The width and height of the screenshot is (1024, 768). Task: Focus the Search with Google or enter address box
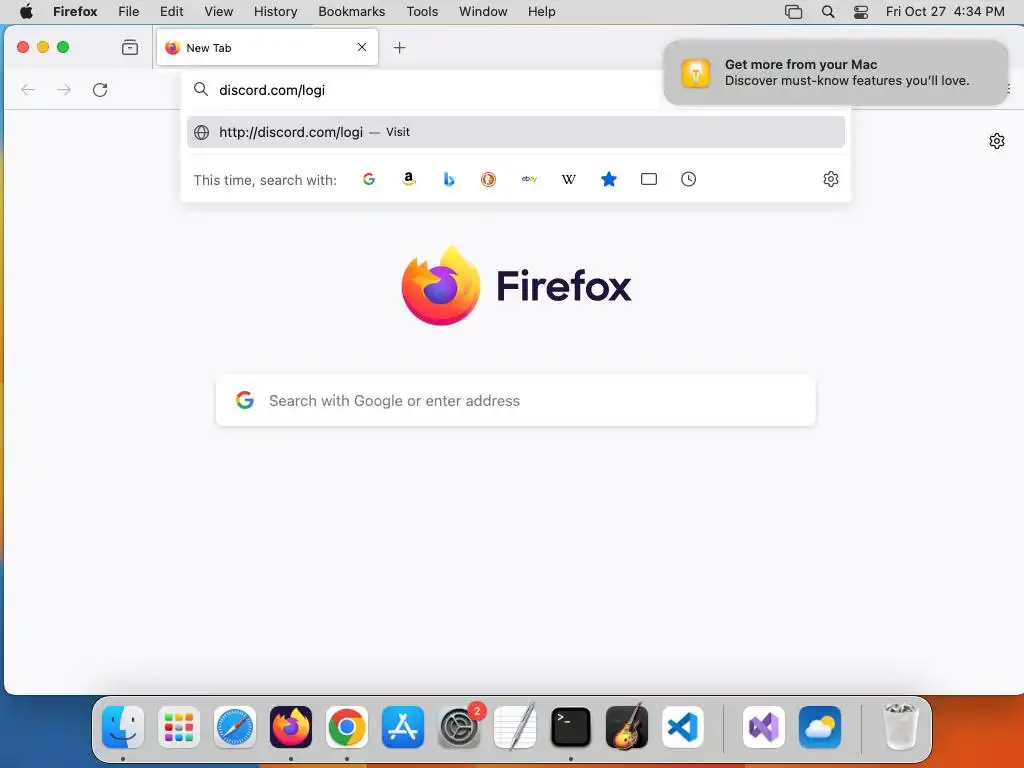(516, 400)
